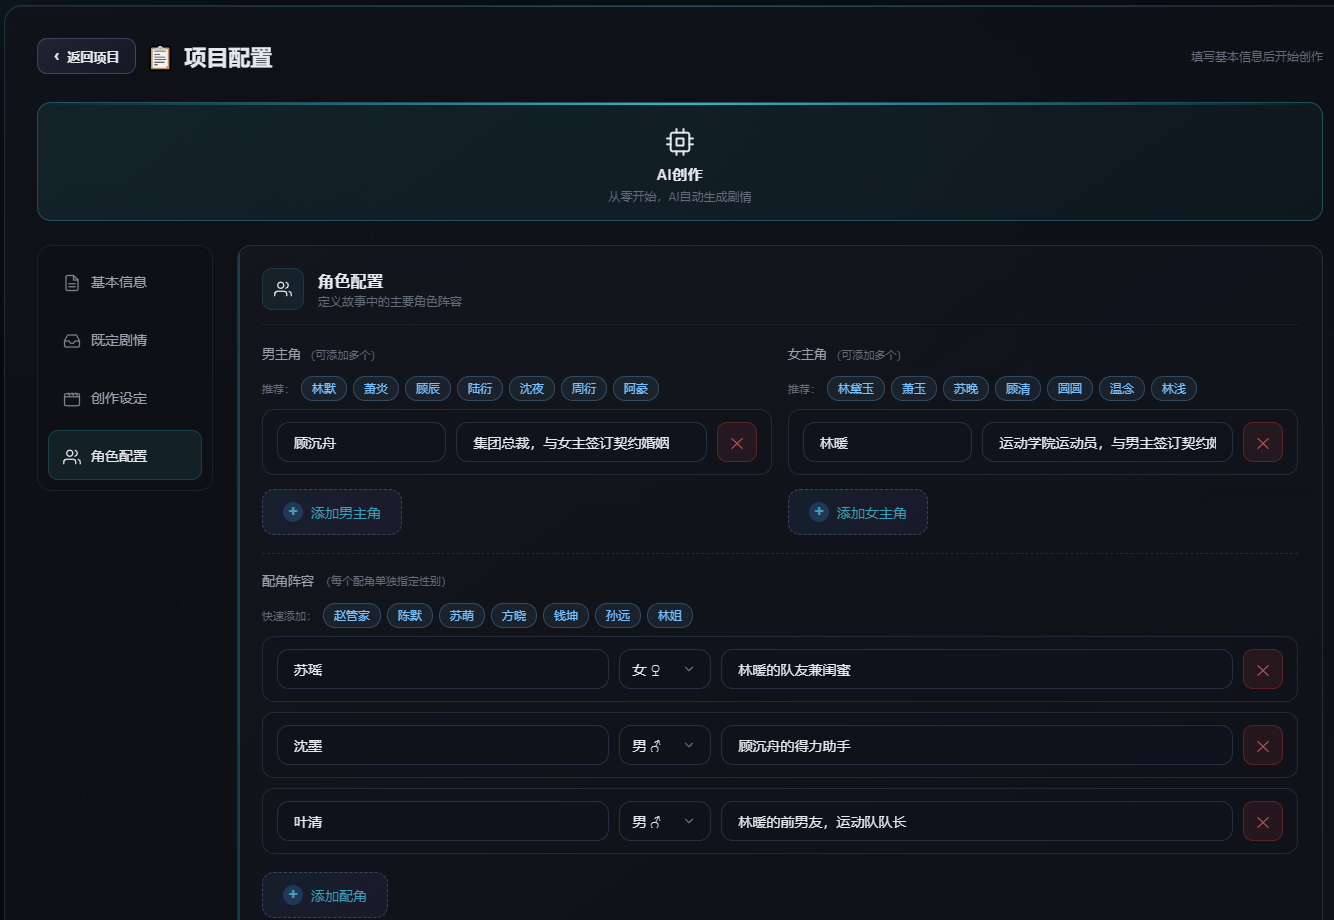Delete supporting character 沈墨 row
1334x920 pixels.
[x=1263, y=745]
